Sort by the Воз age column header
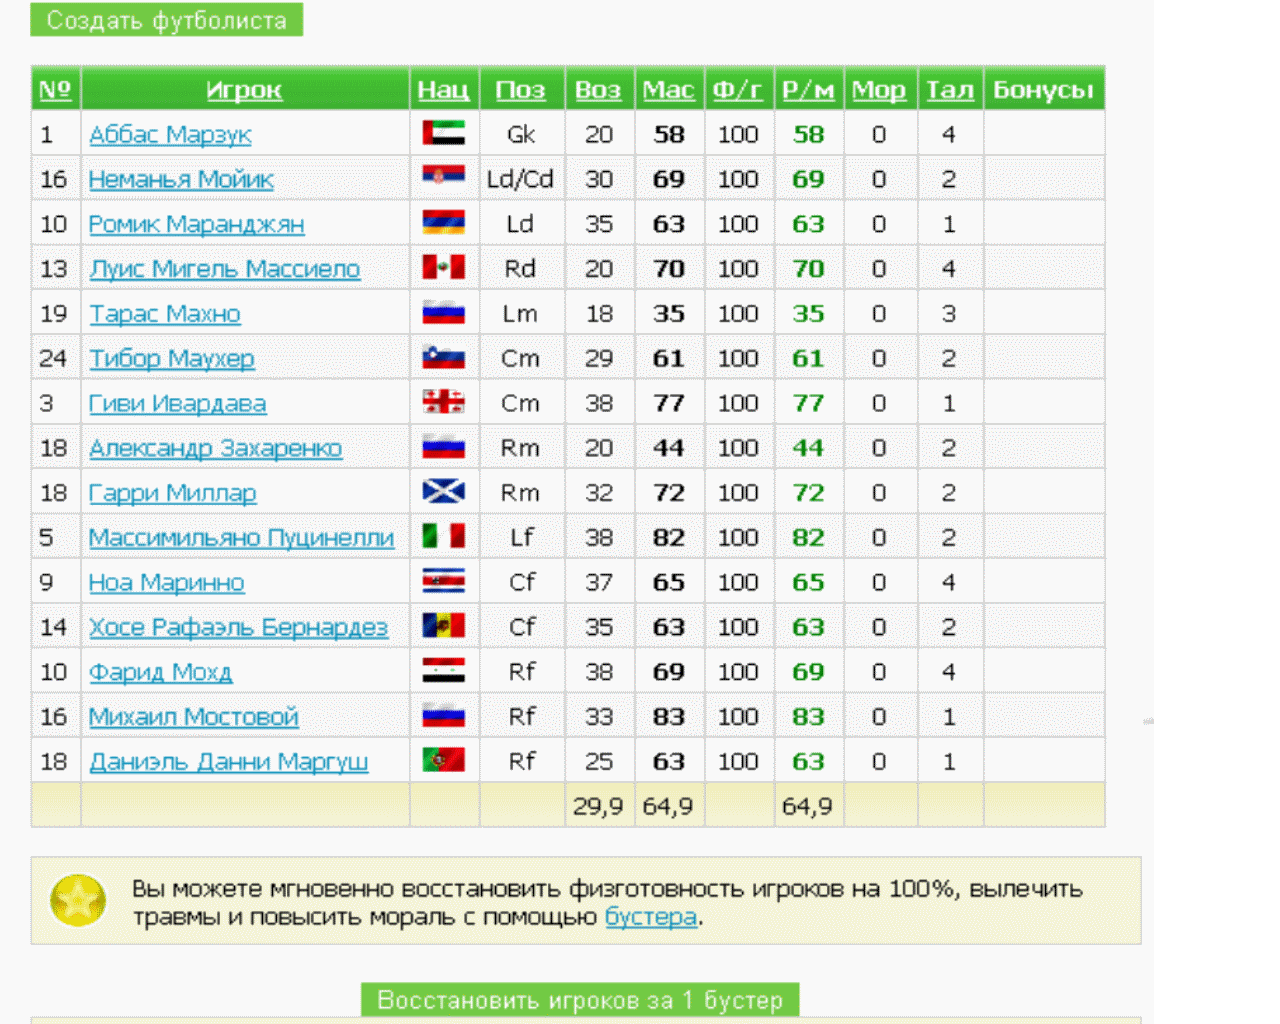This screenshot has height=1024, width=1280. 598,90
